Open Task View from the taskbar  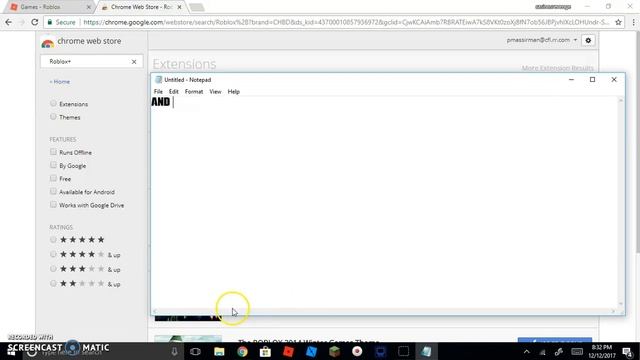(196, 351)
